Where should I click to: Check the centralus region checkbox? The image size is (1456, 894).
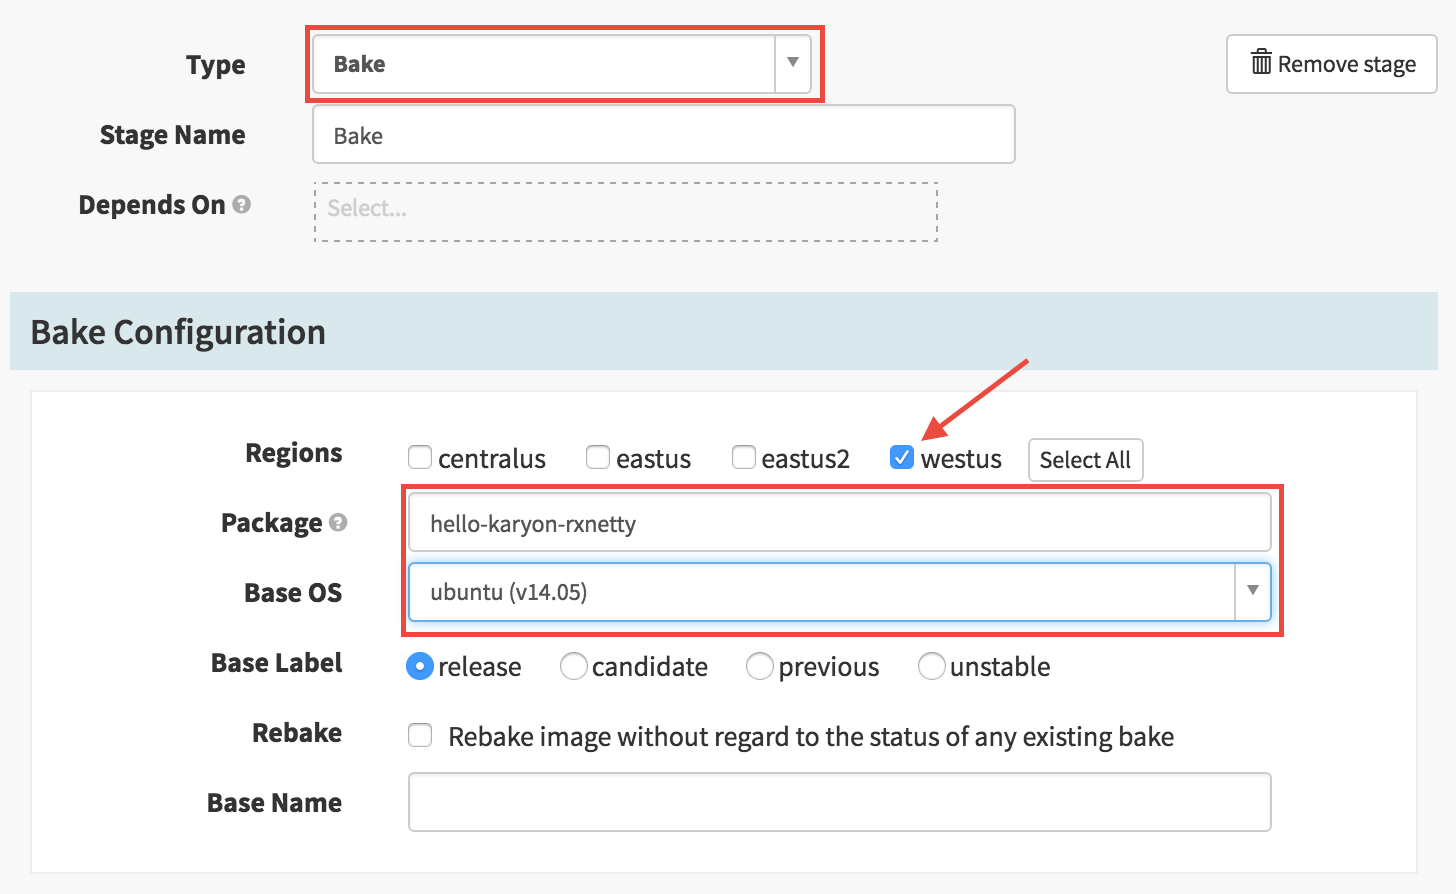click(x=420, y=458)
